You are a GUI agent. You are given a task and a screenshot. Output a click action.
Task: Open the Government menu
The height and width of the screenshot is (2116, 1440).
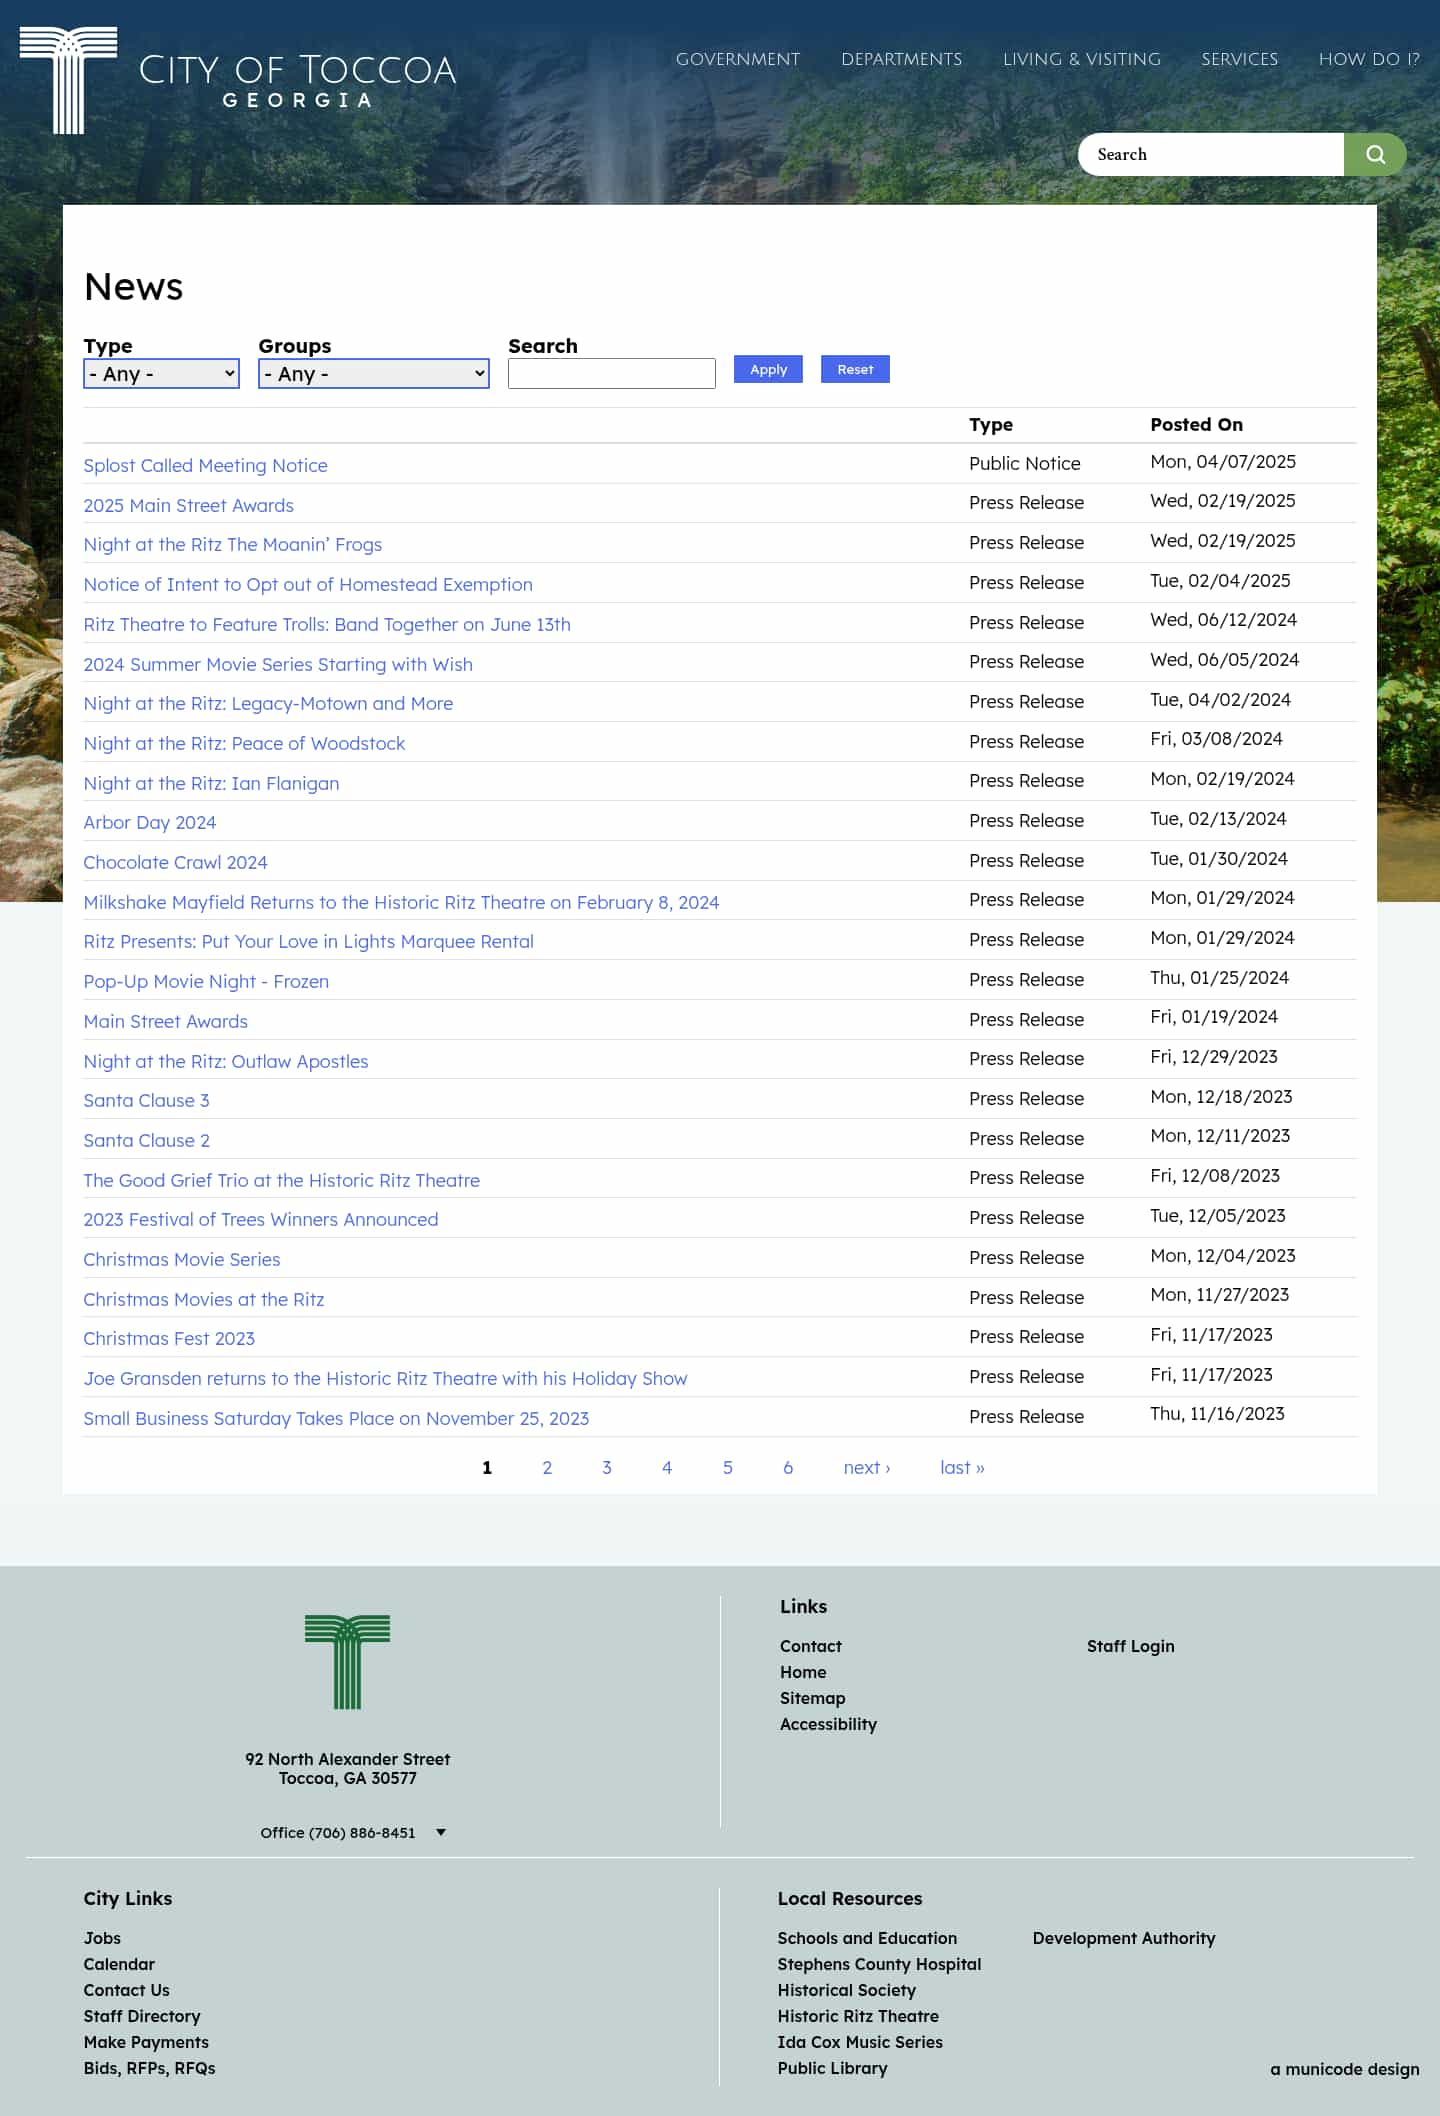(x=737, y=59)
